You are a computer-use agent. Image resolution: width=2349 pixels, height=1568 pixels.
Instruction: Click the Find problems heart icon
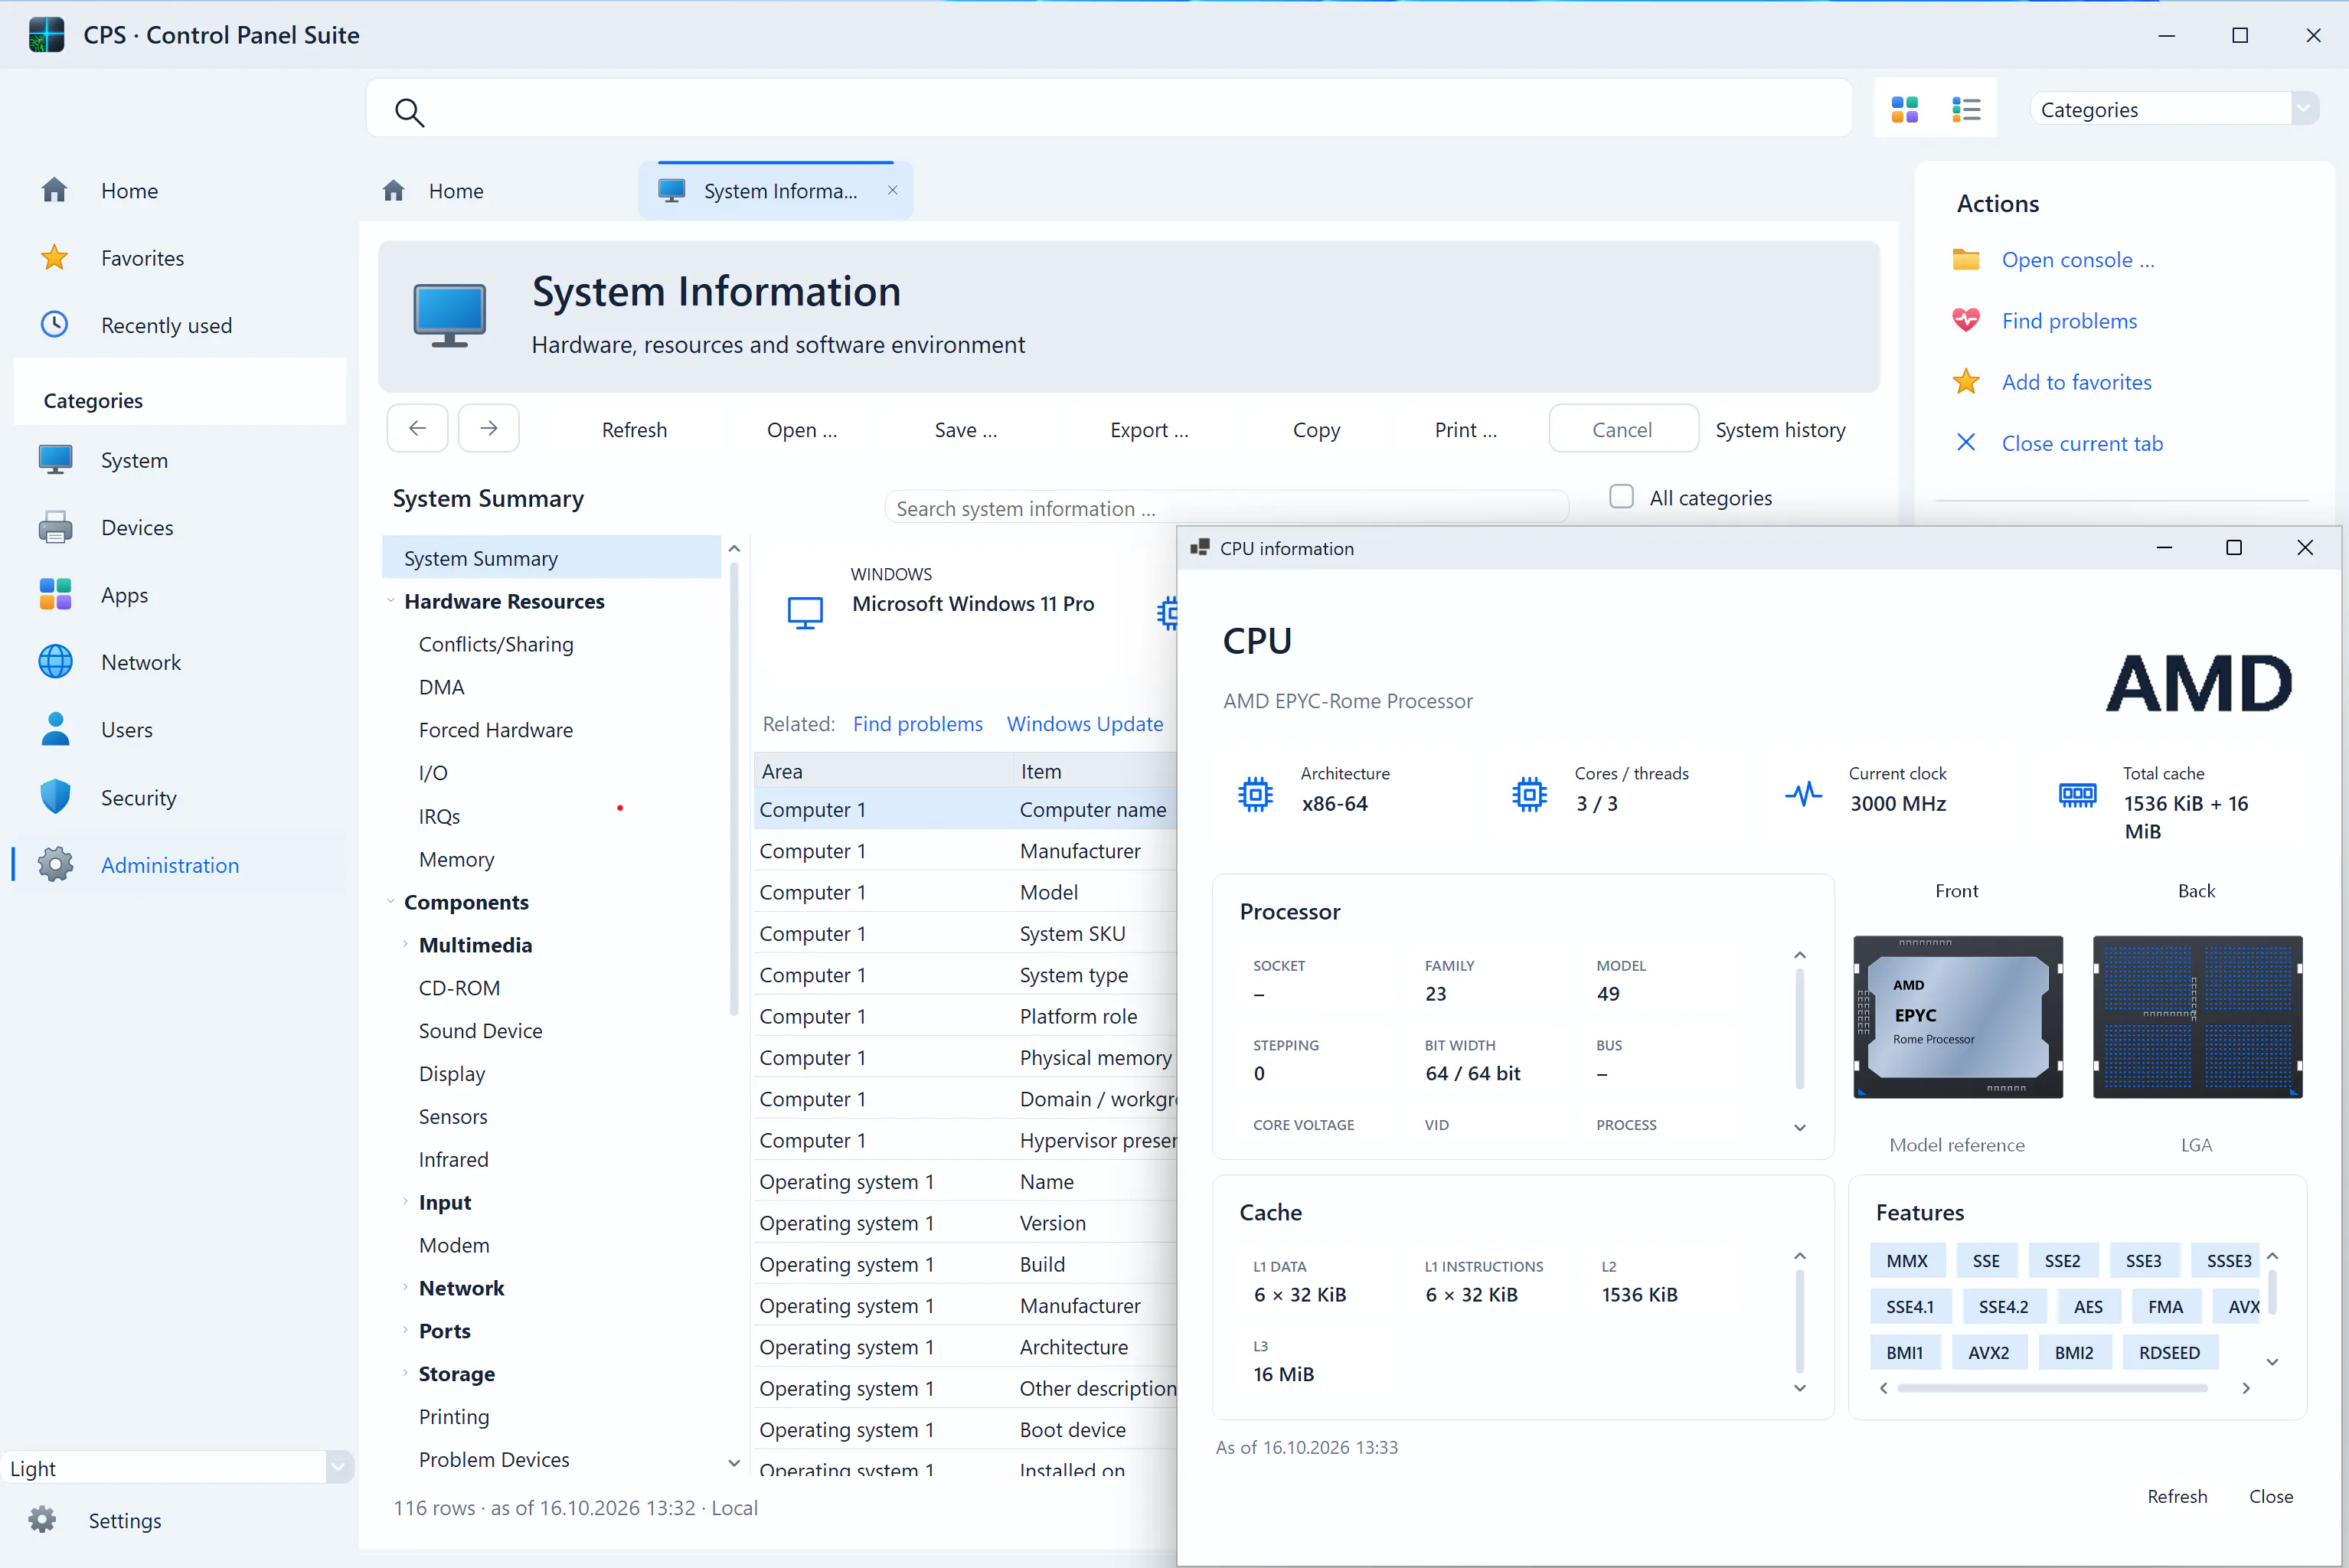(1965, 321)
